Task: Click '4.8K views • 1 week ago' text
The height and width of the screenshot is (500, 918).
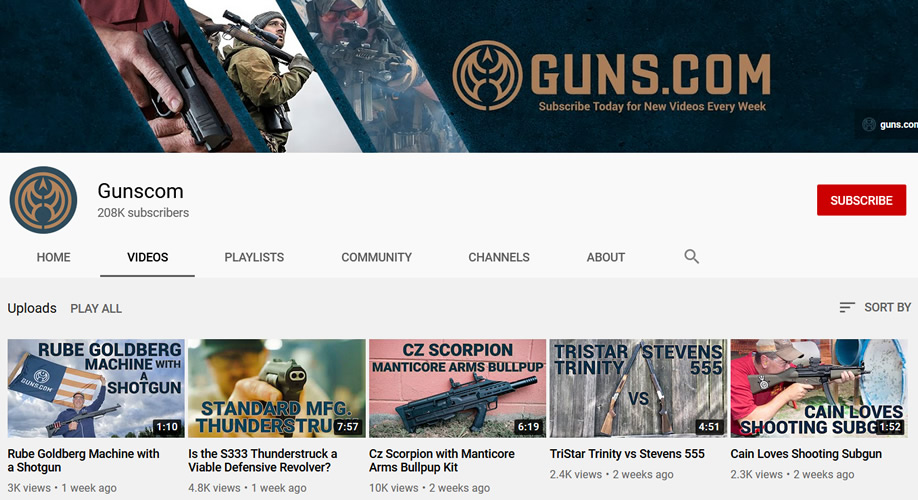Action: pos(247,488)
